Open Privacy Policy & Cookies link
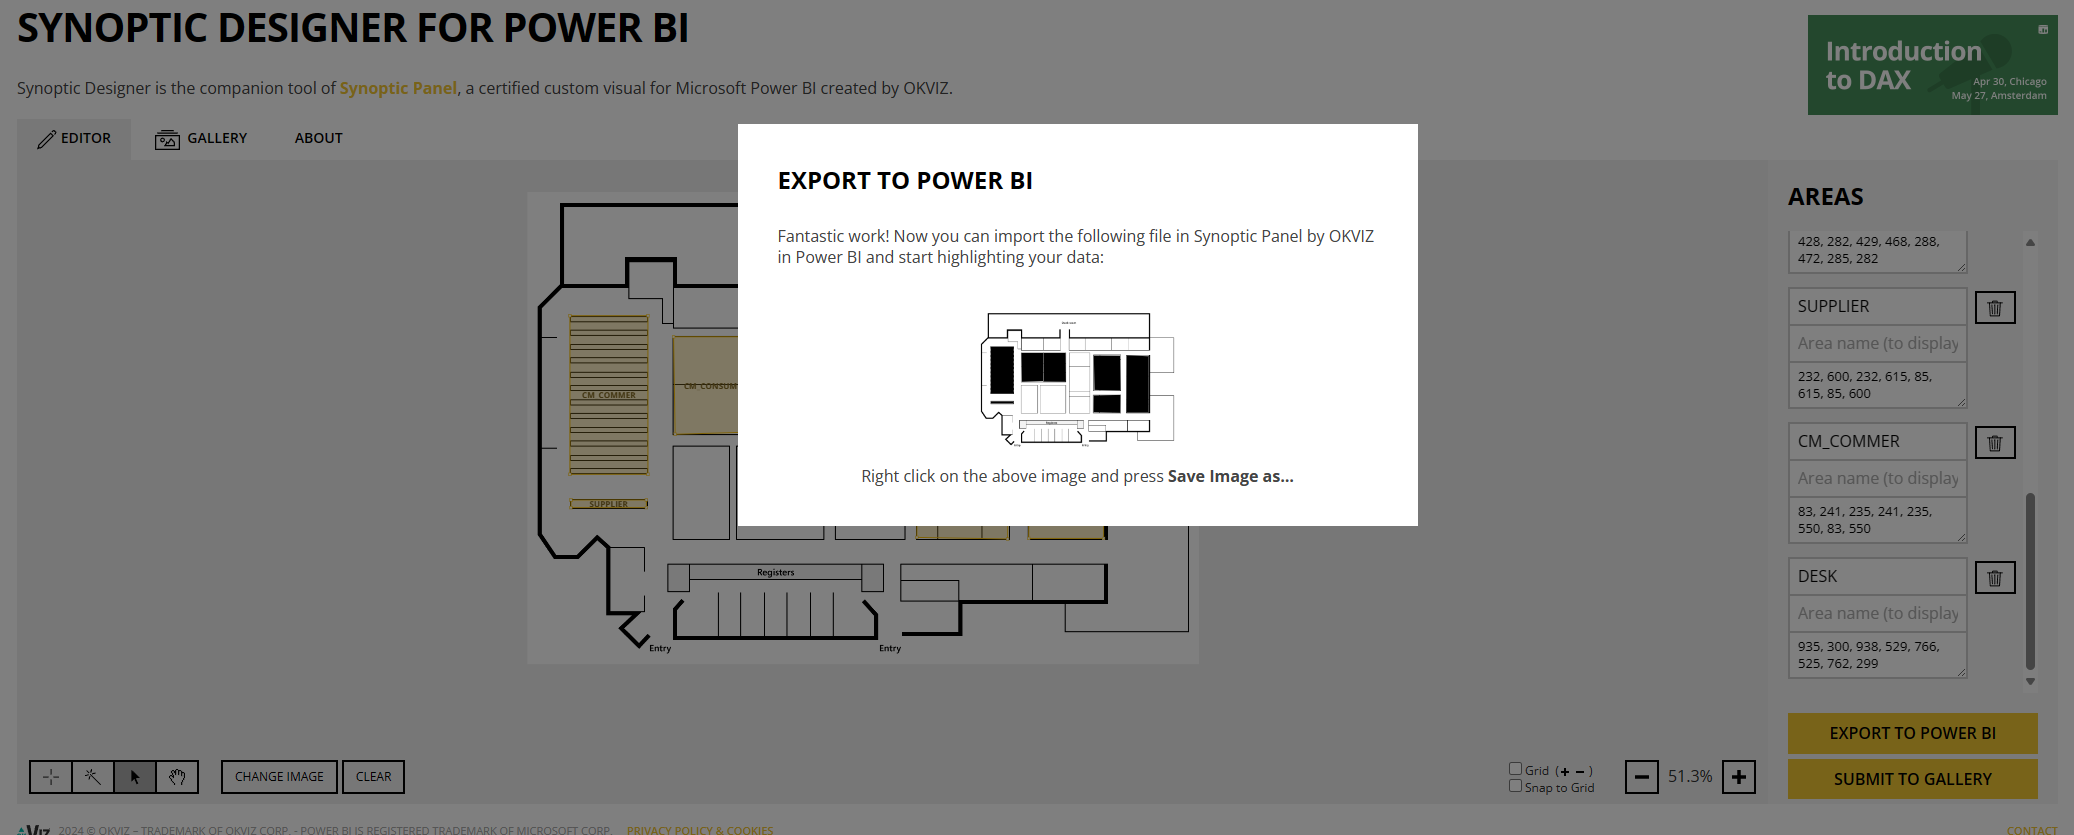The width and height of the screenshot is (2074, 835). [700, 830]
